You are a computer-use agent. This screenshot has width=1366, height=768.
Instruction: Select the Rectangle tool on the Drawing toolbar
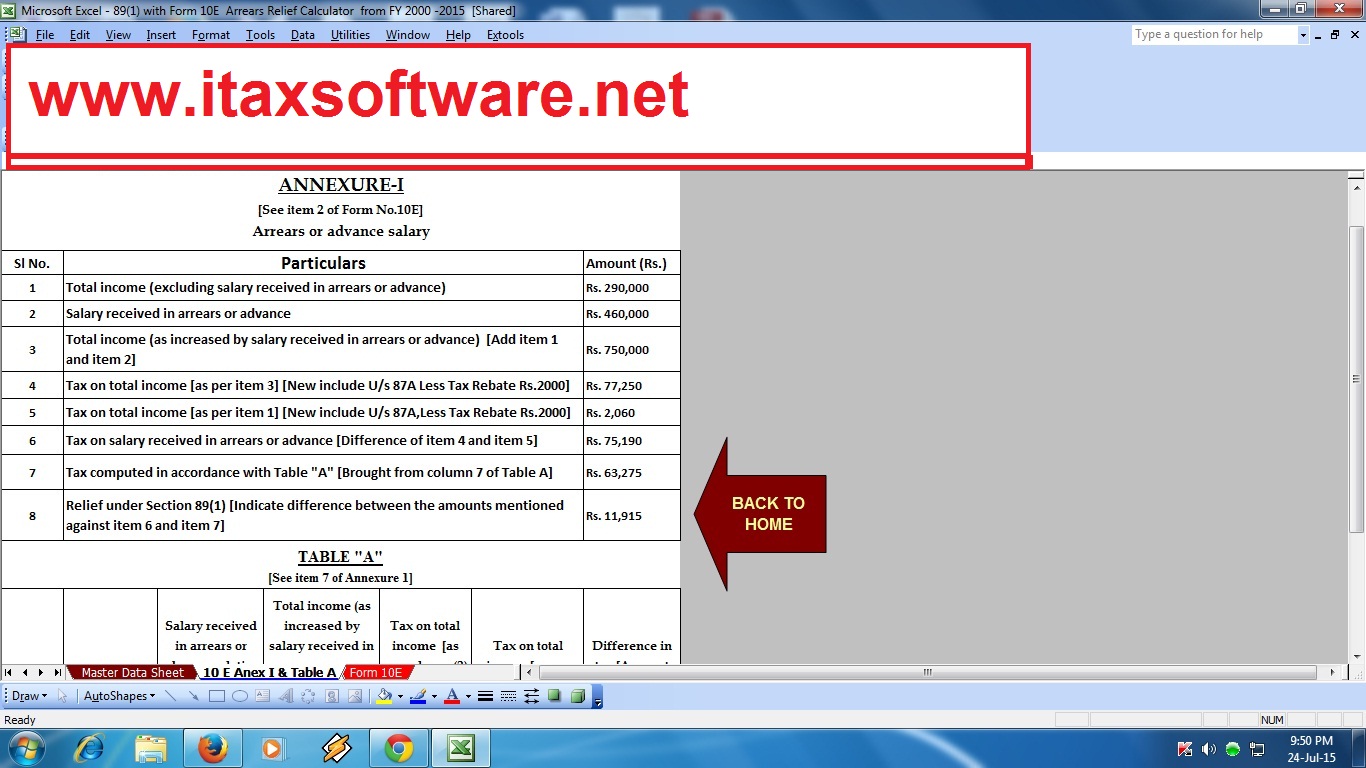tap(216, 695)
